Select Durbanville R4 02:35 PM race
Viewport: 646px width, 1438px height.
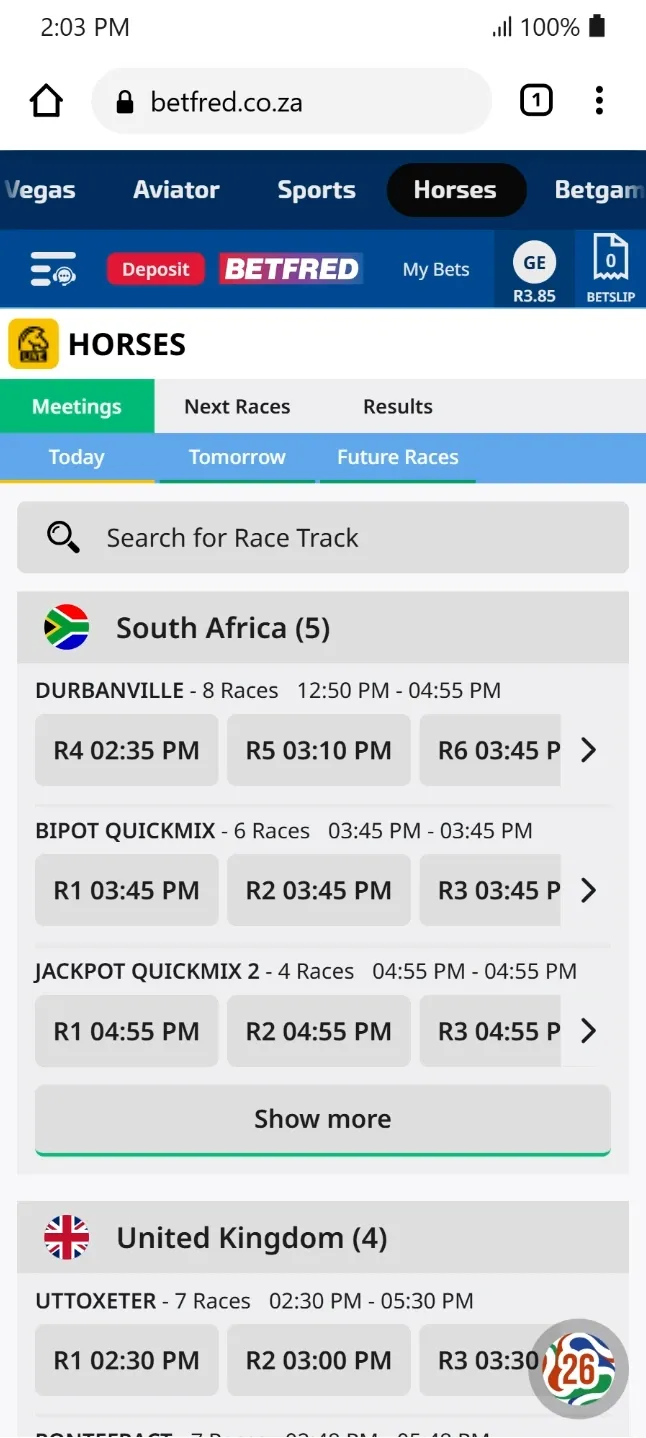(x=126, y=750)
